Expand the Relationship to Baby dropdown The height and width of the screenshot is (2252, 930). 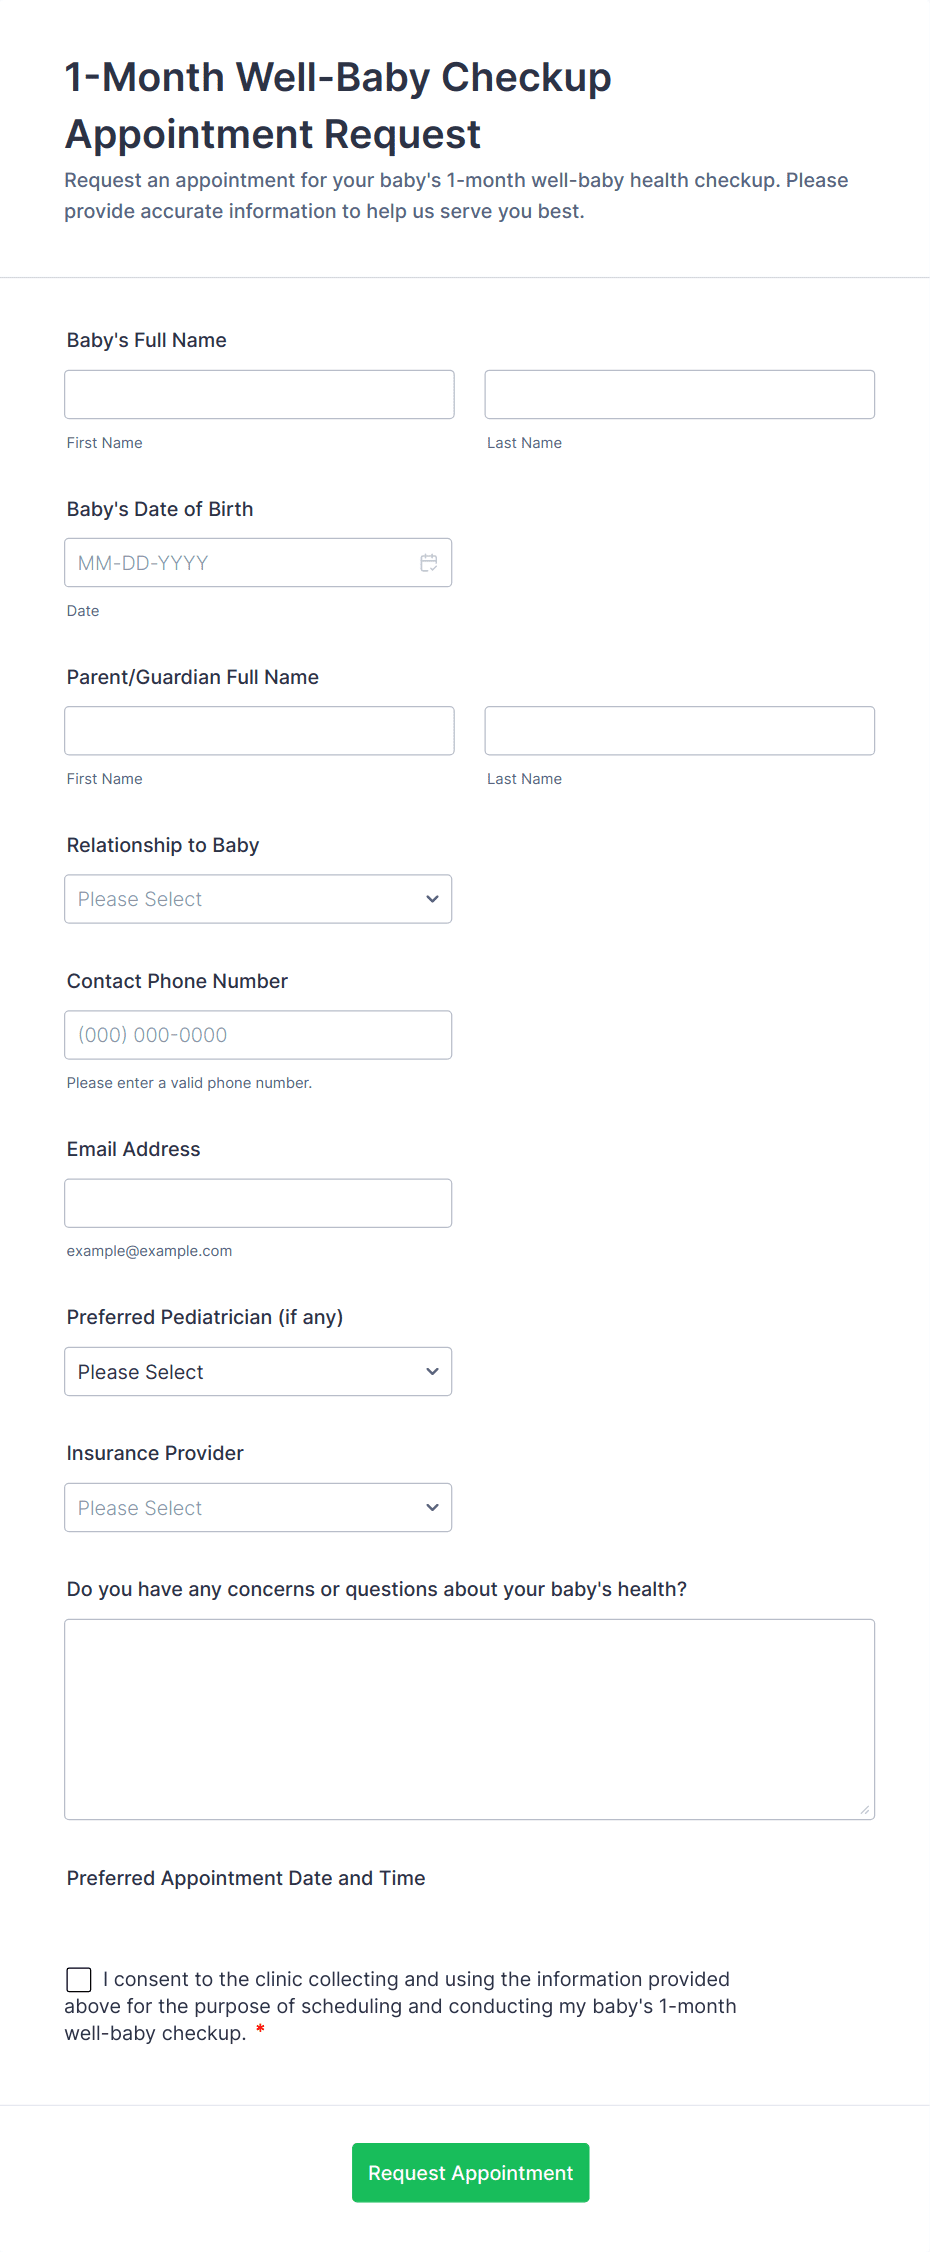(258, 899)
